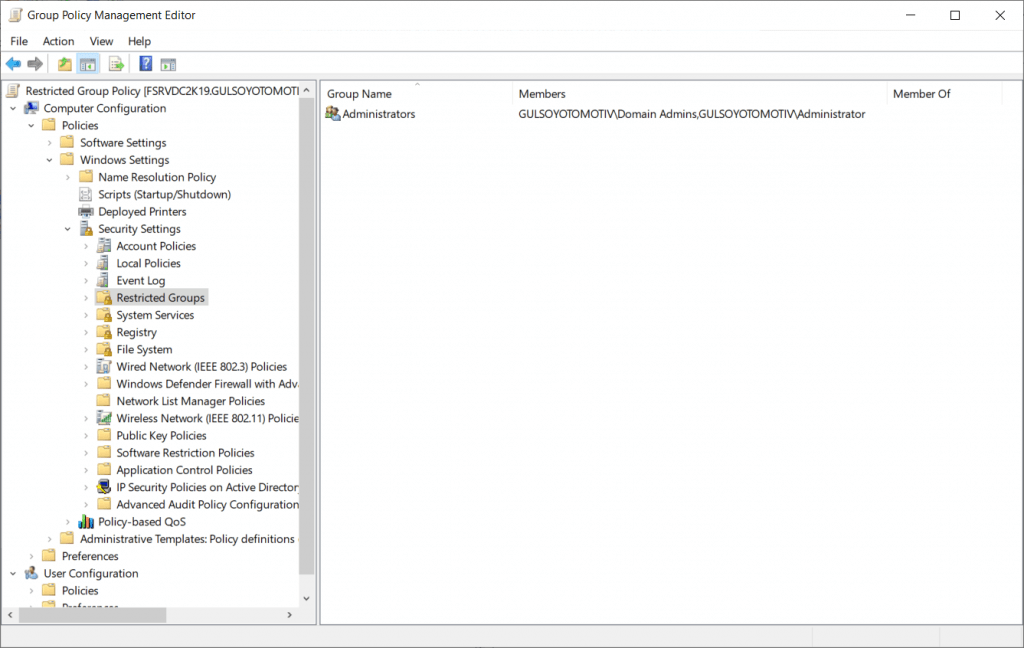Open the View menu
Screen dimensions: 1024x648
[x=101, y=41]
